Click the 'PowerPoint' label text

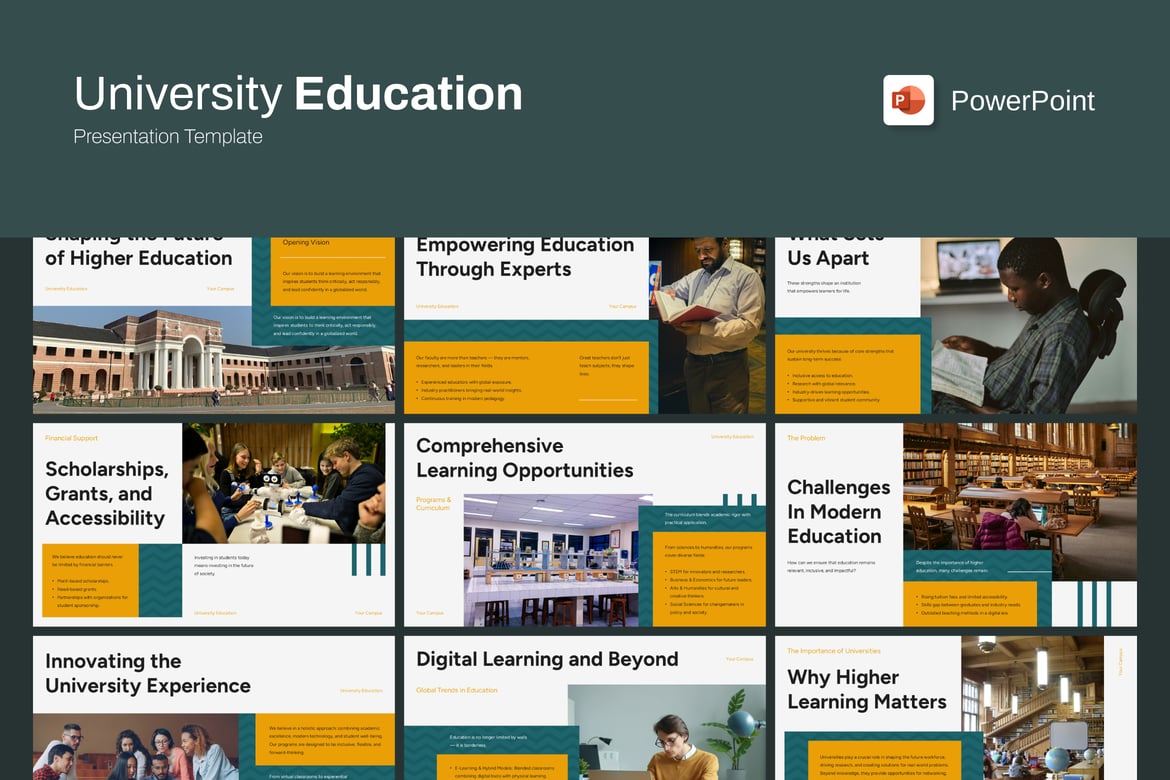tap(1022, 101)
